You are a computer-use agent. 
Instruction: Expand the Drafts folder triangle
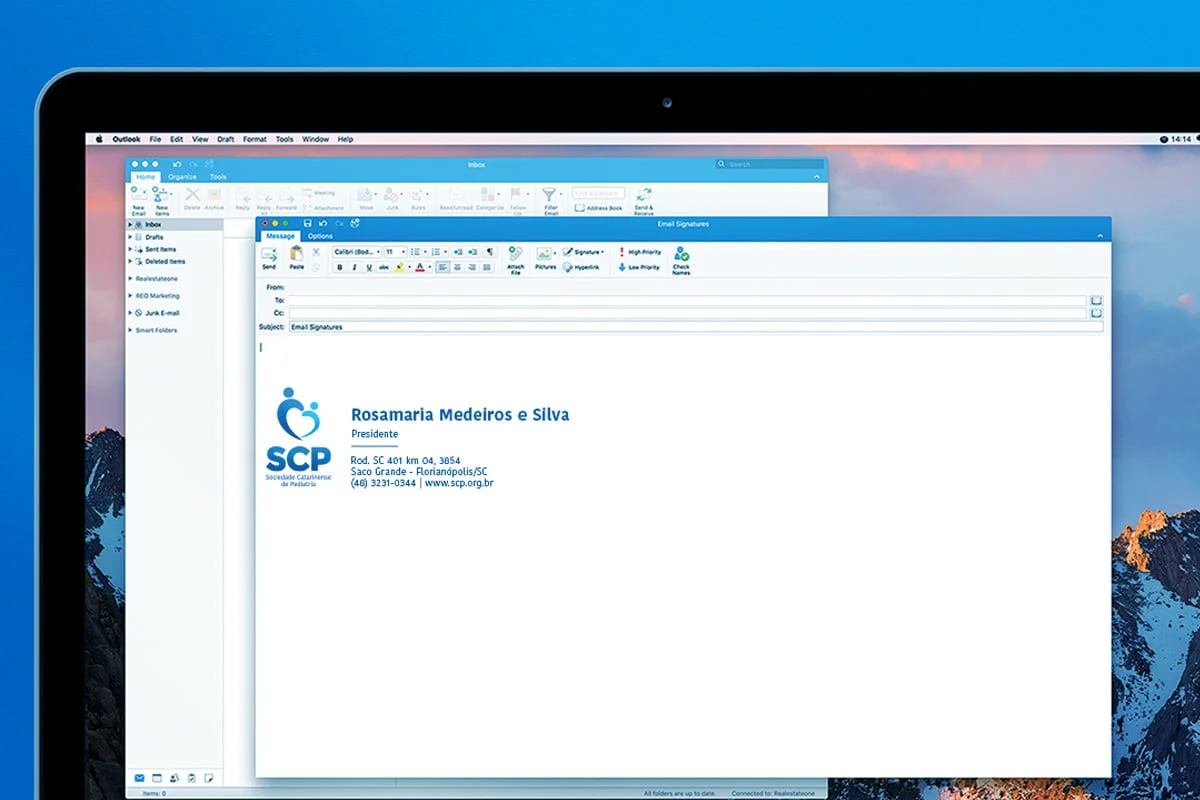point(130,237)
